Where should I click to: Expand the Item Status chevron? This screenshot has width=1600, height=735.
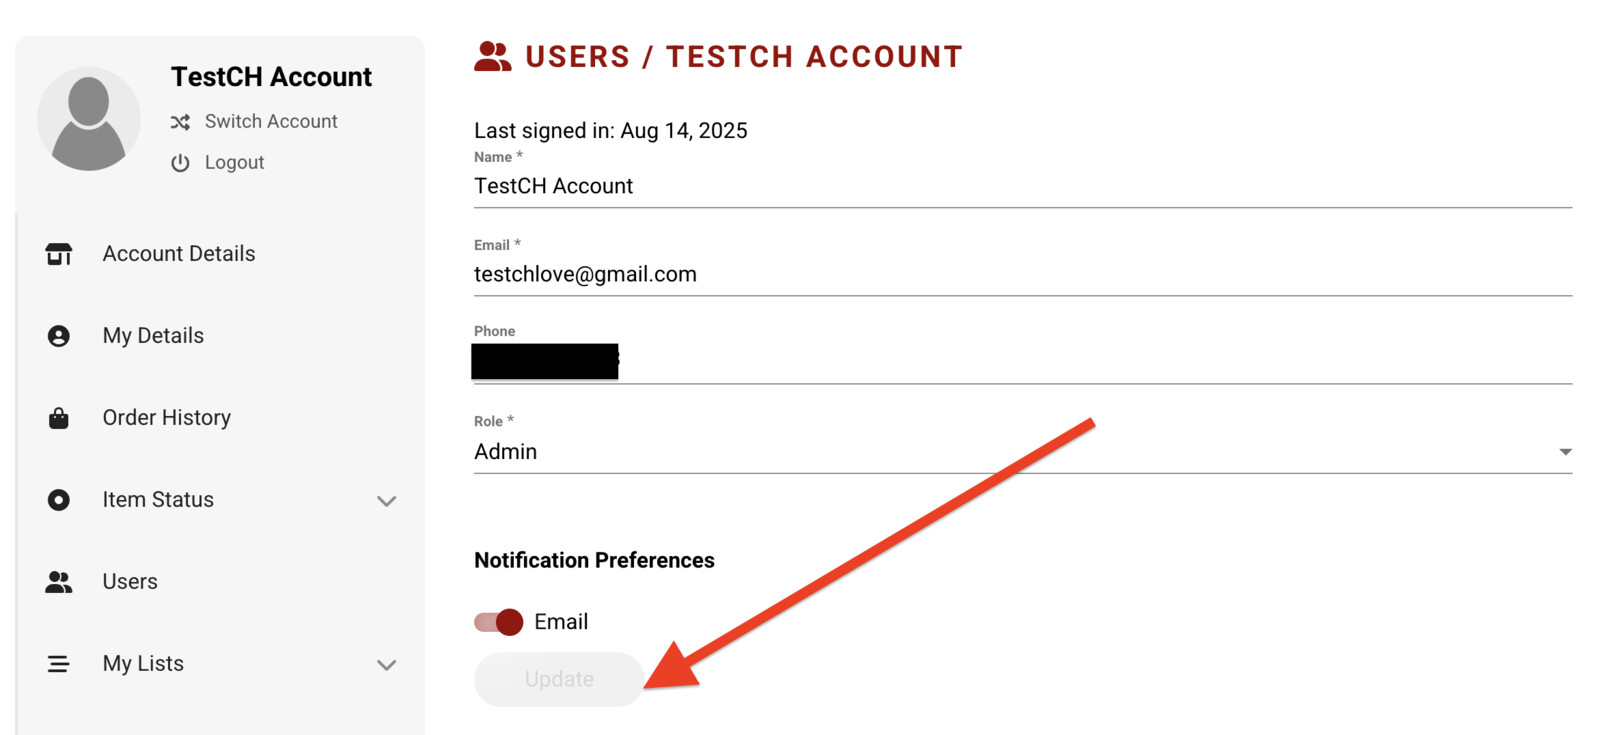point(387,501)
